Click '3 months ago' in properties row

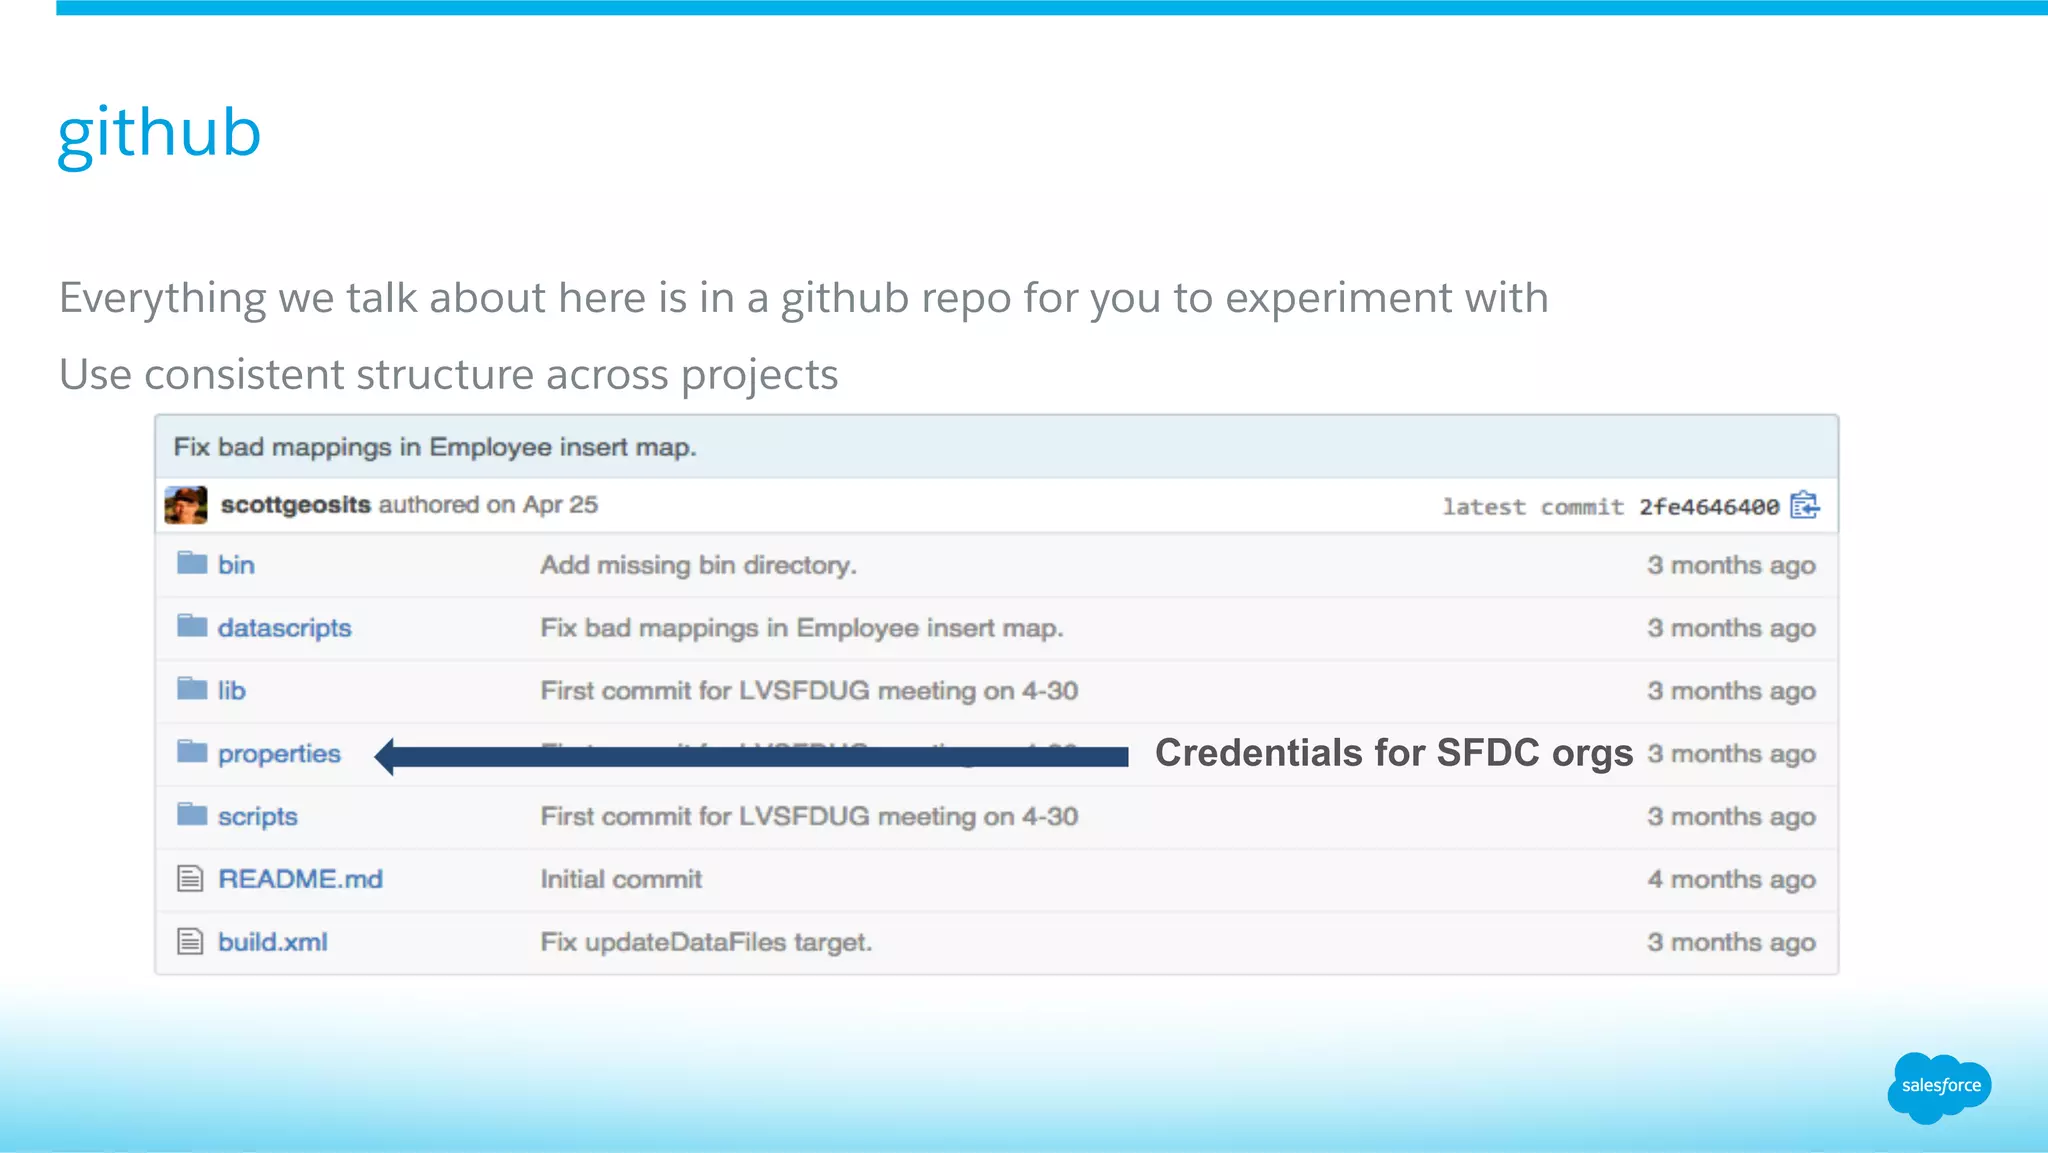click(x=1731, y=755)
